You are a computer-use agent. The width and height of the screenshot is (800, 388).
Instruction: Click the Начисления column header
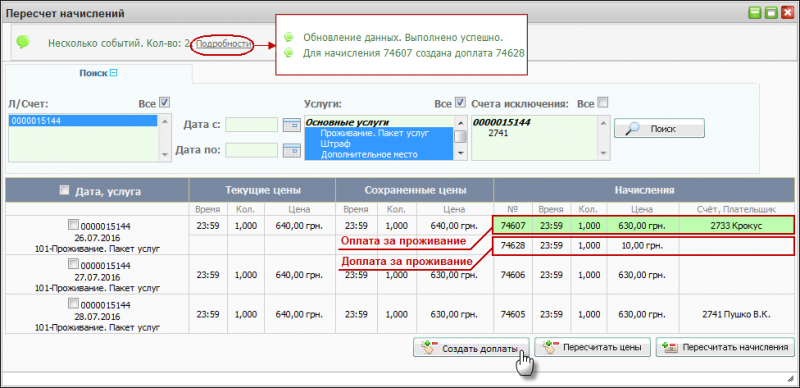(x=644, y=190)
